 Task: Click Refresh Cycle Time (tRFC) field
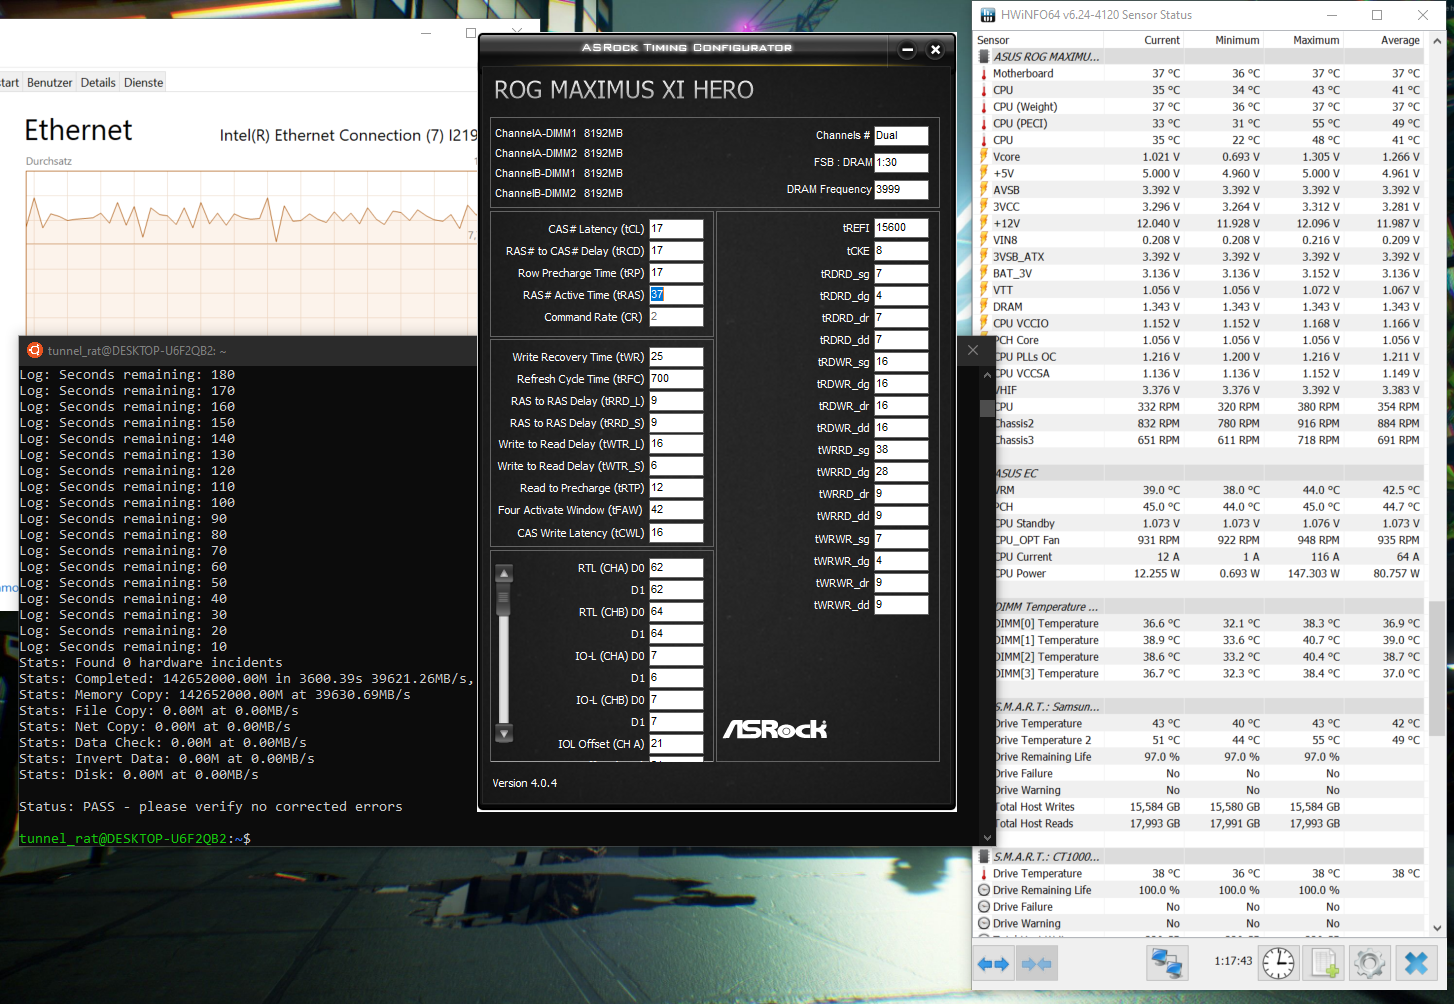pos(676,379)
